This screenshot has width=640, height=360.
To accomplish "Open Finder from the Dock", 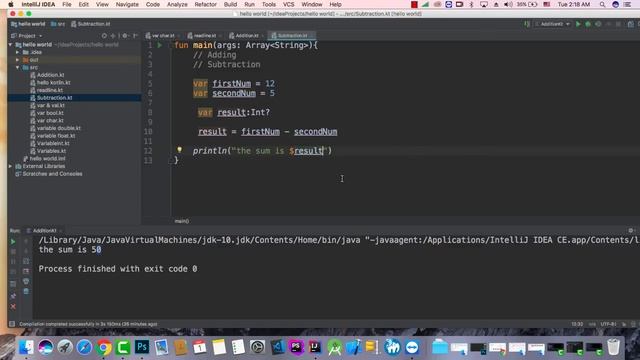I will click(26, 347).
